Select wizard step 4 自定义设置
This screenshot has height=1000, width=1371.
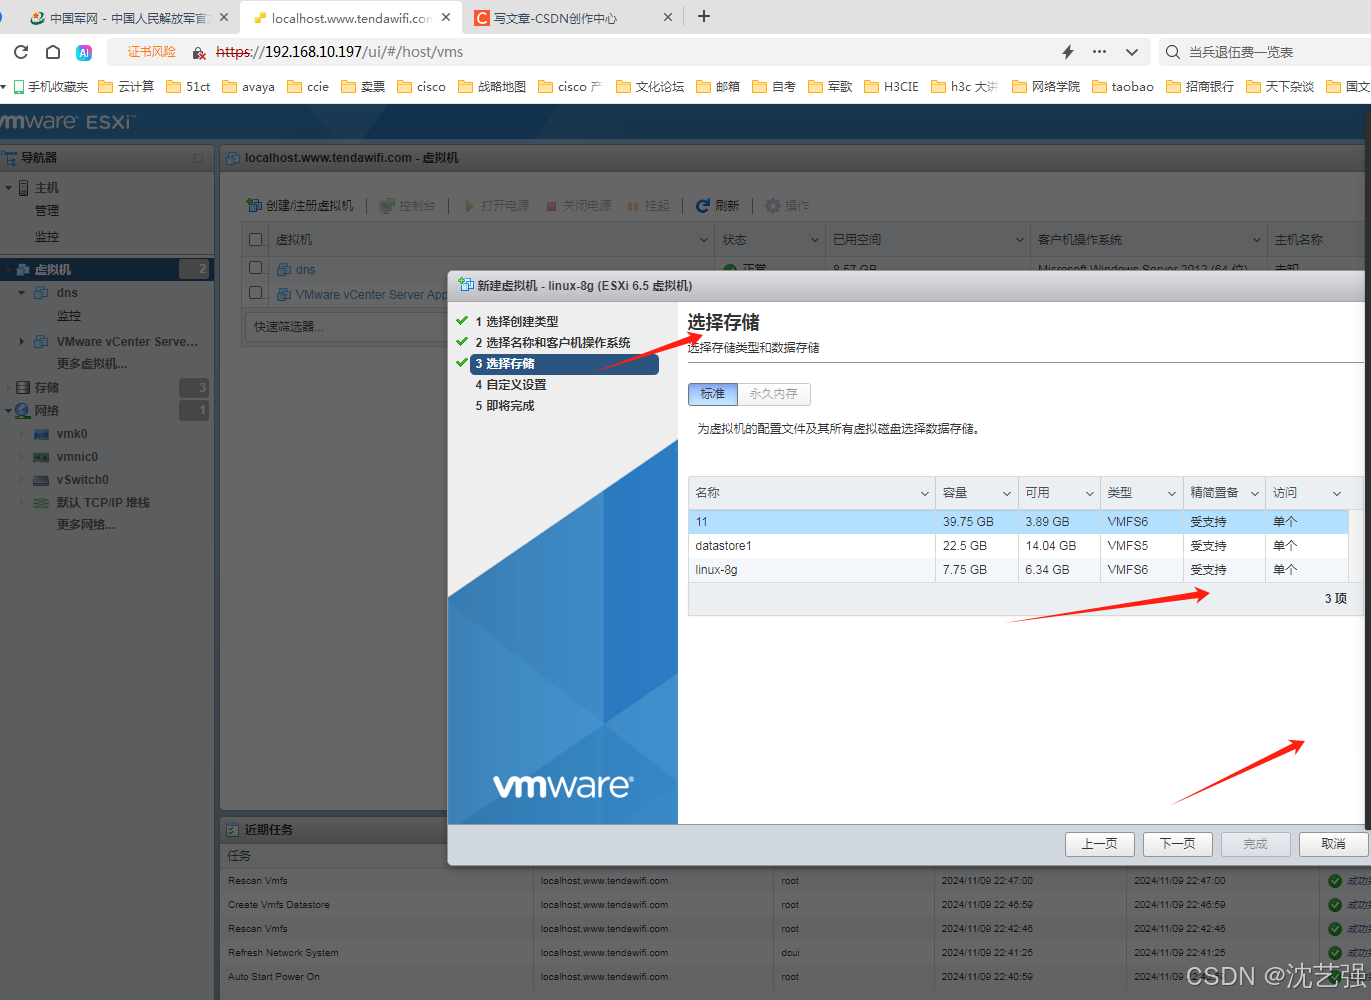[511, 385]
